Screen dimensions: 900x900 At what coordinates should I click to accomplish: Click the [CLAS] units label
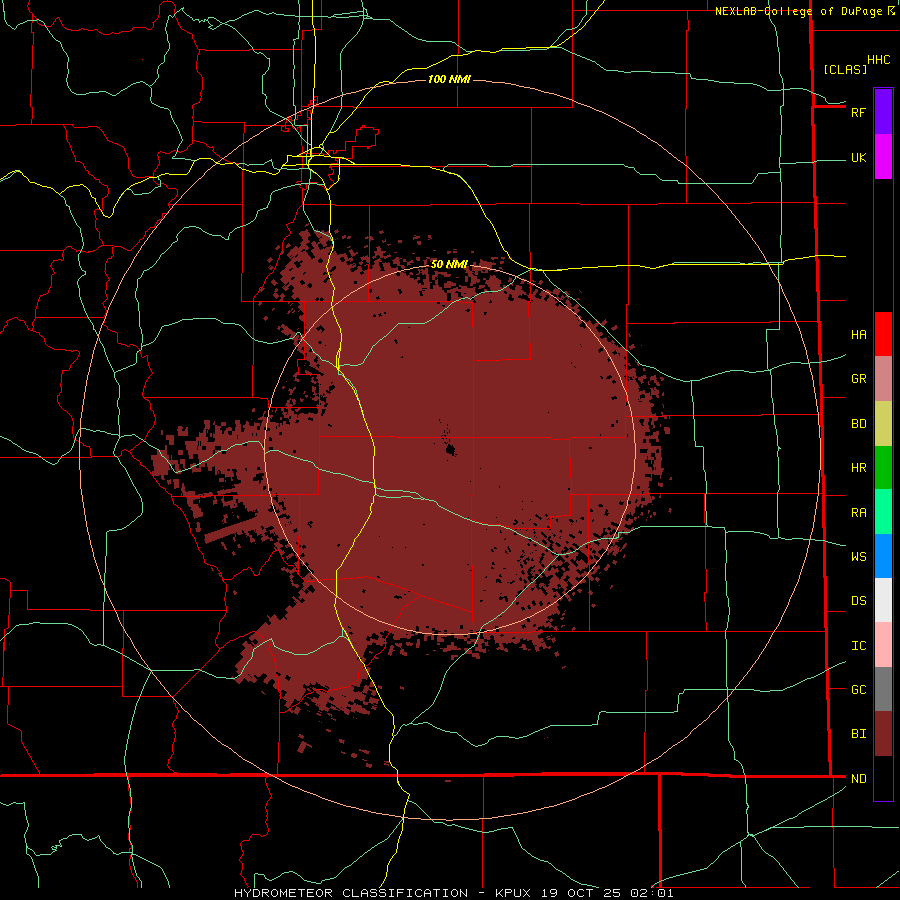tap(845, 70)
